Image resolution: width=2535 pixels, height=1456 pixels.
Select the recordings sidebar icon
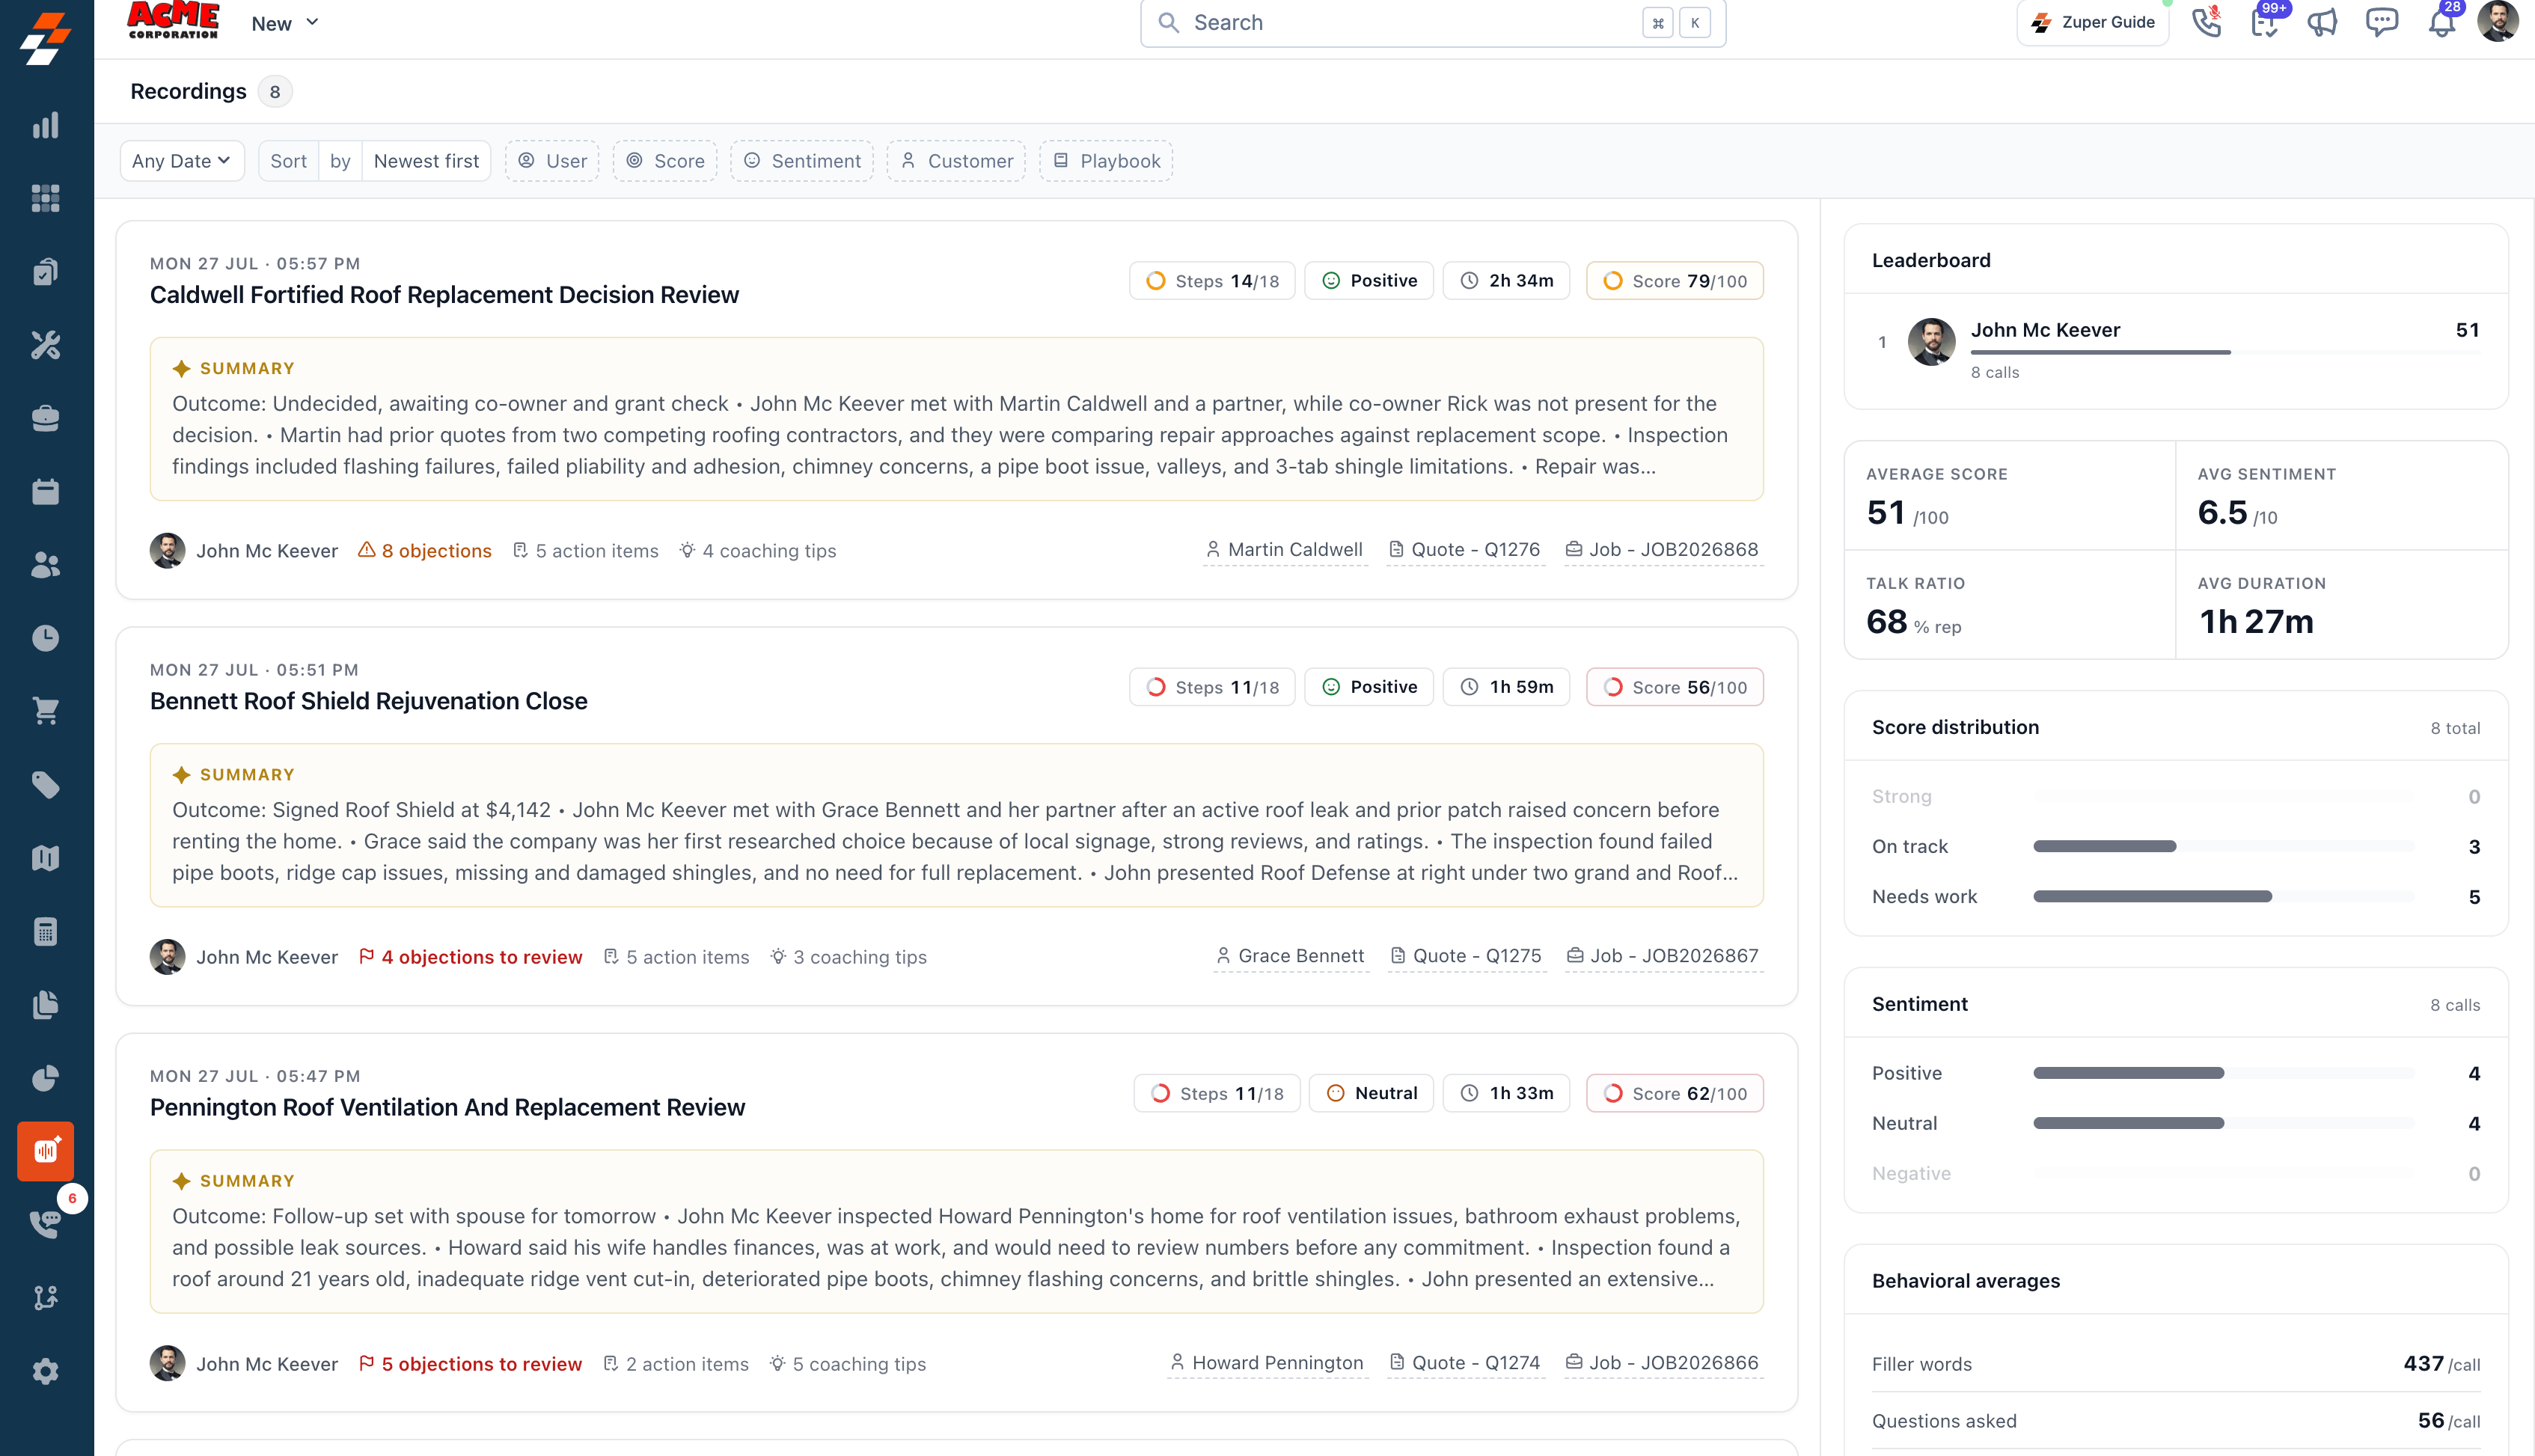click(46, 1151)
